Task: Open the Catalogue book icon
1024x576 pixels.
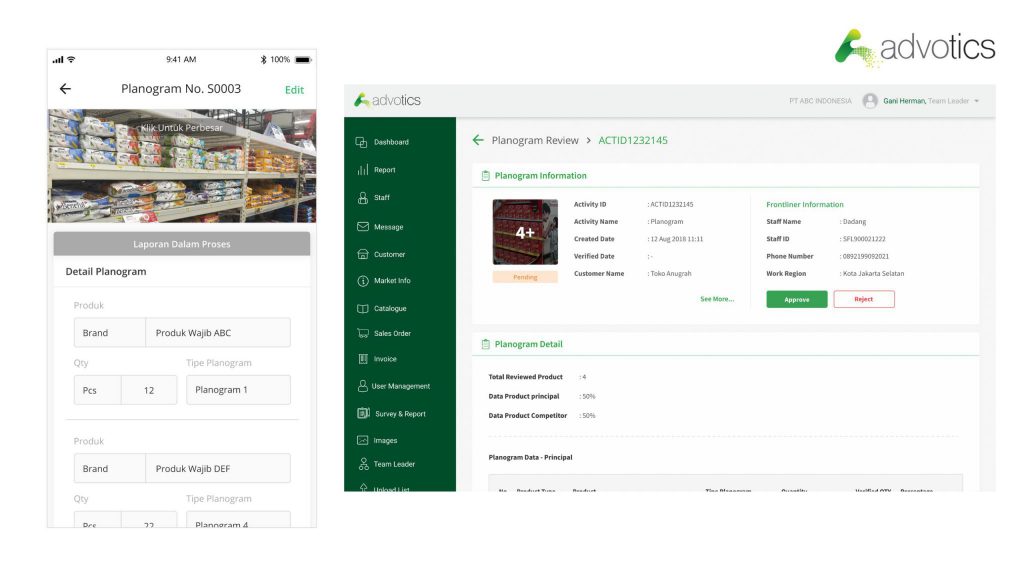Action: click(x=362, y=308)
